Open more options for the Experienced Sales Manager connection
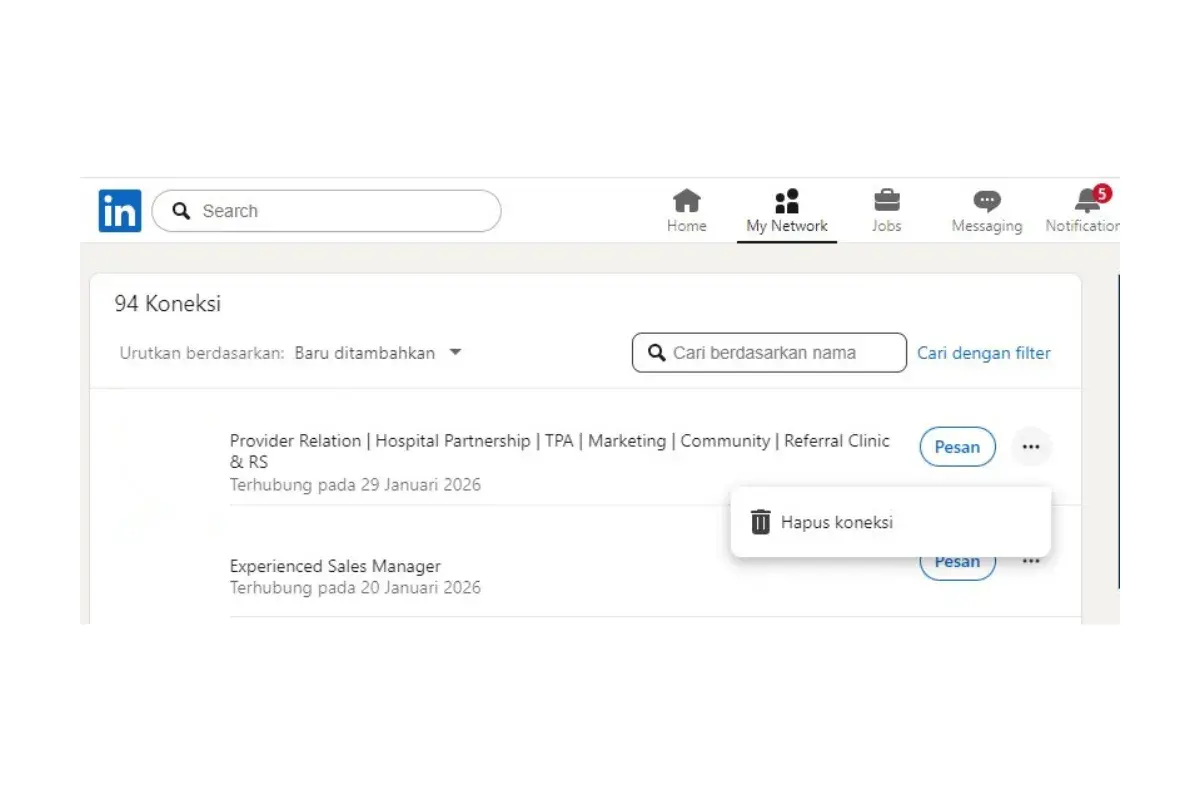This screenshot has height=800, width=1200. tap(1031, 561)
